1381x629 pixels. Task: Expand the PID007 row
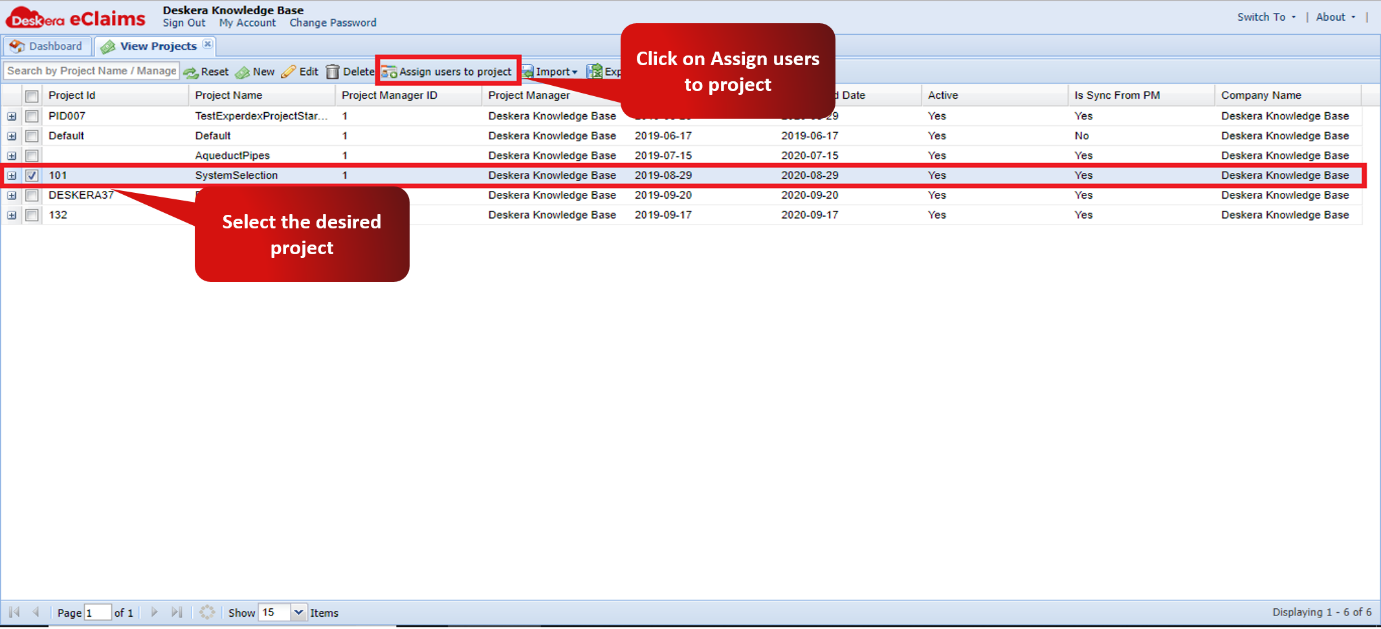12,116
